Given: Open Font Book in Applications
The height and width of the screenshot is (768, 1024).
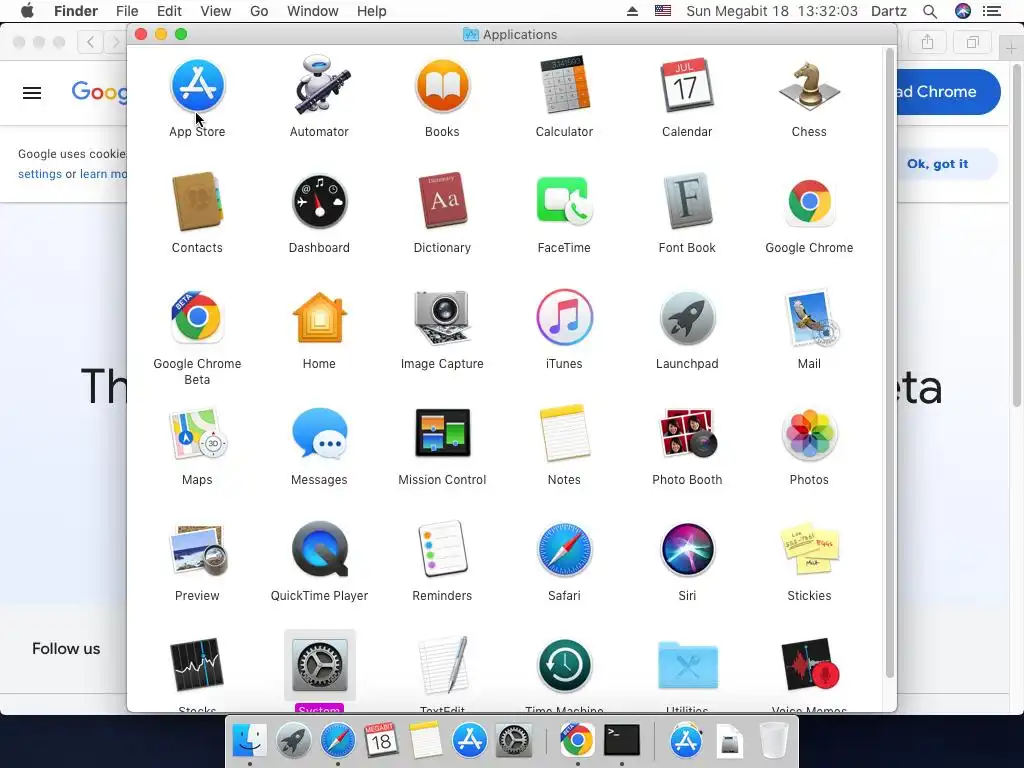Looking at the screenshot, I should pos(686,202).
